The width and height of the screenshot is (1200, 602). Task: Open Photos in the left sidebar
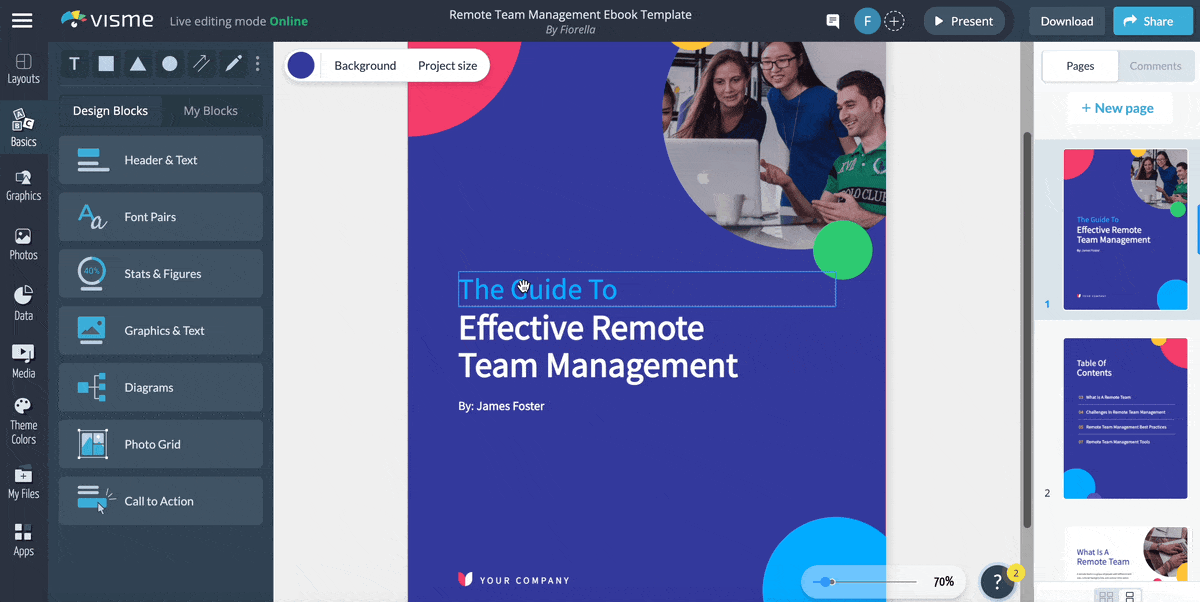coord(23,244)
